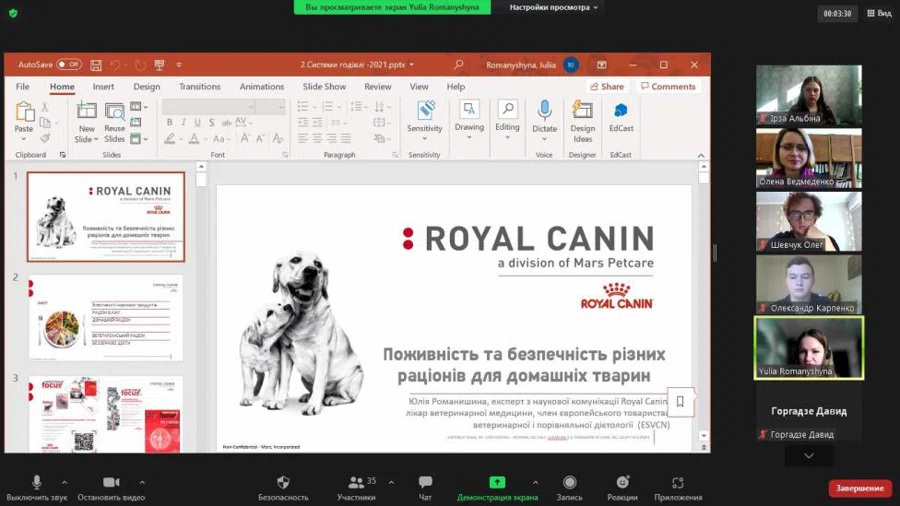Click the Cut scissors icon
Viewport: 900px width, 506px height.
coord(45,107)
